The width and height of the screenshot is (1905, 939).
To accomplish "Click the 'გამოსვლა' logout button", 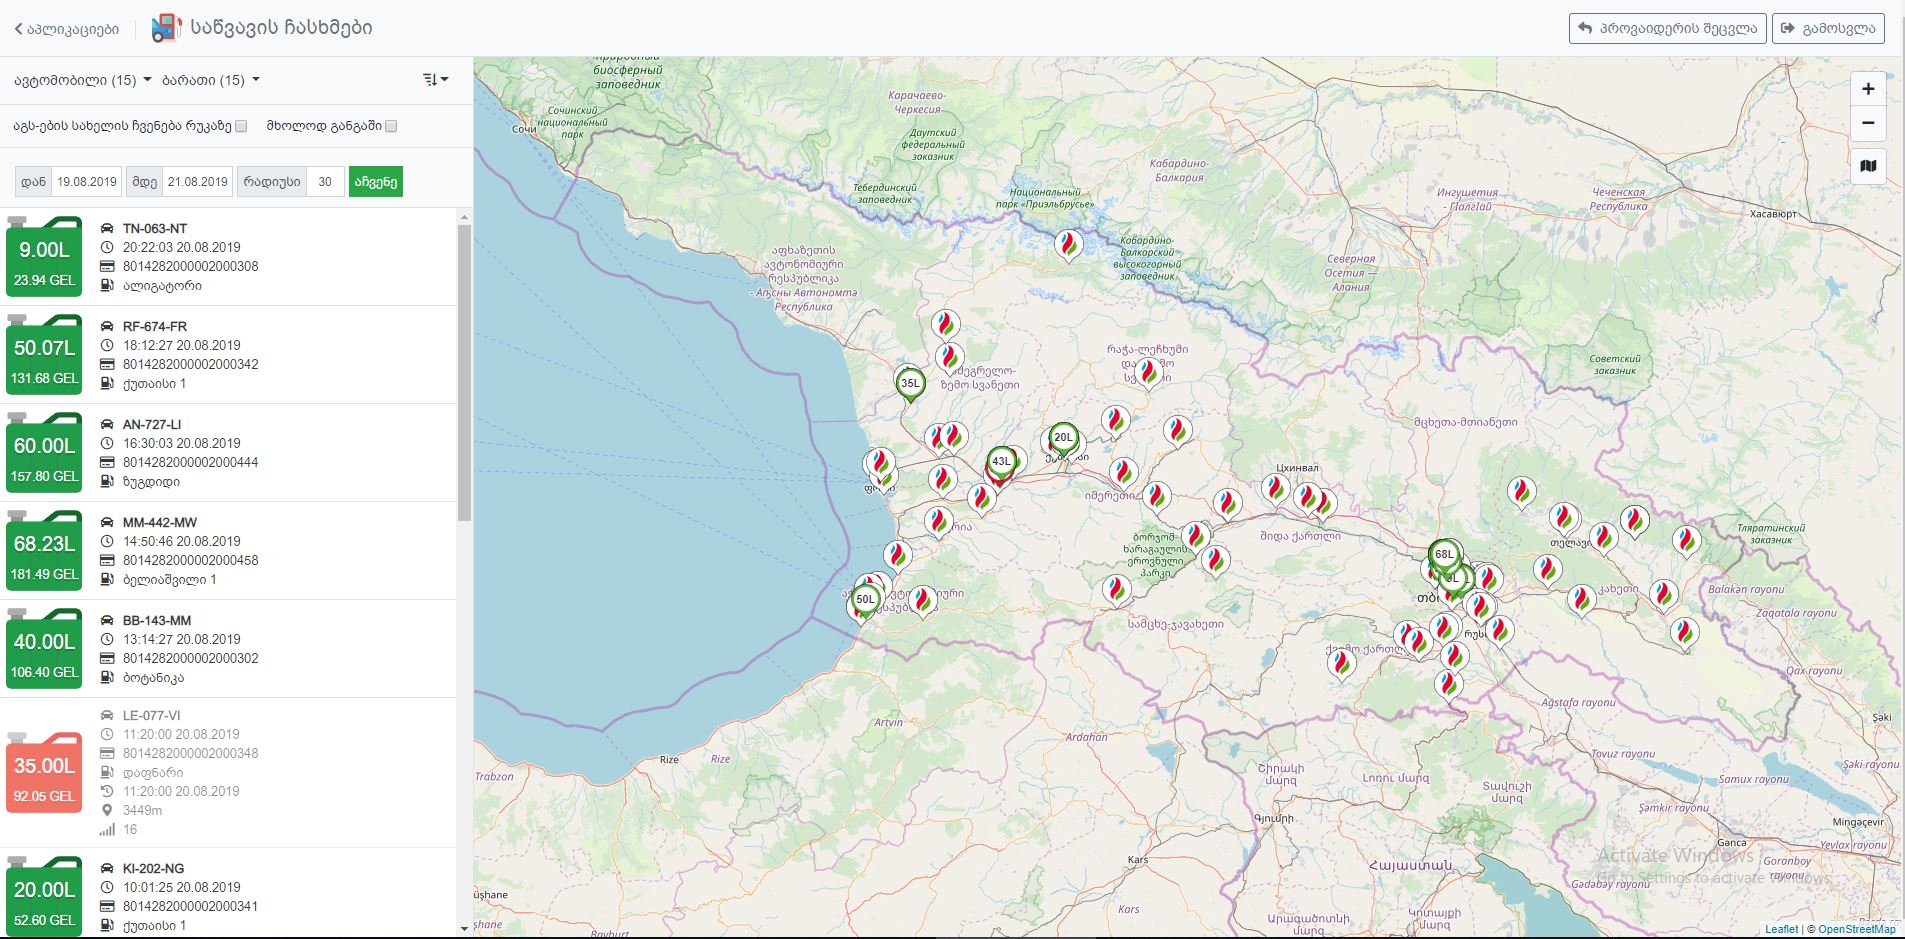I will coord(1828,28).
